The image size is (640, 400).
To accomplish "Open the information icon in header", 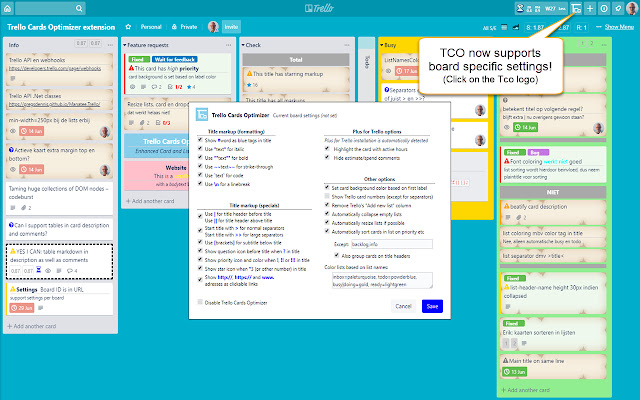I will (x=604, y=8).
